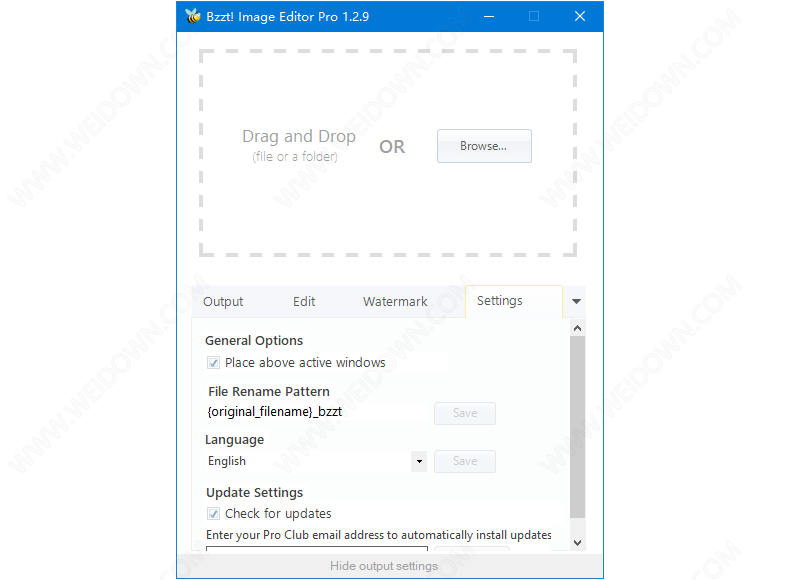Save the file rename pattern
Screen dimensions: 790x580
point(465,413)
